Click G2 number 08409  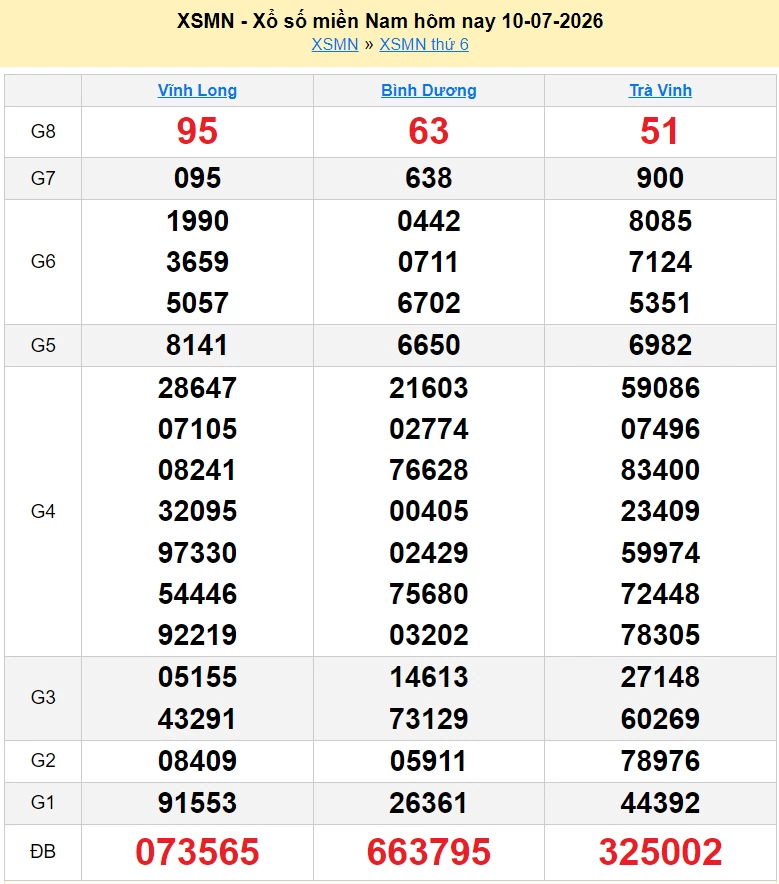coord(197,761)
